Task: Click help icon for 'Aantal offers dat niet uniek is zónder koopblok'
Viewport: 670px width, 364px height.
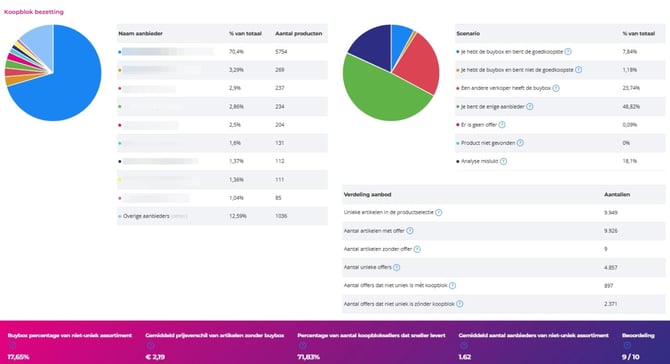Action: (x=459, y=304)
